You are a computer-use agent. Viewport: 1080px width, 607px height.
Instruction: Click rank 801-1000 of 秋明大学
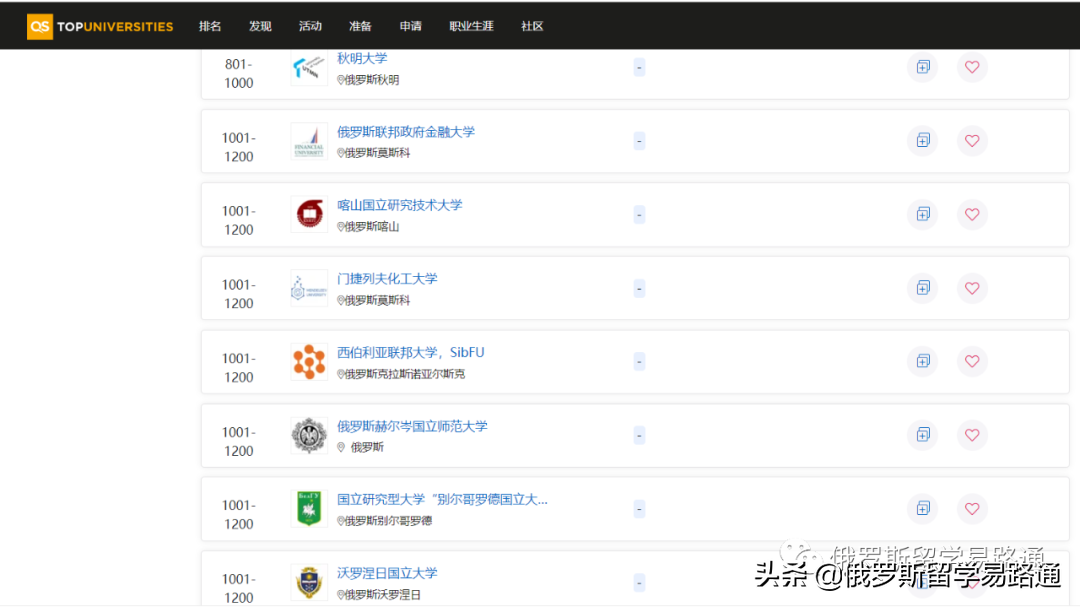pyautogui.click(x=239, y=73)
